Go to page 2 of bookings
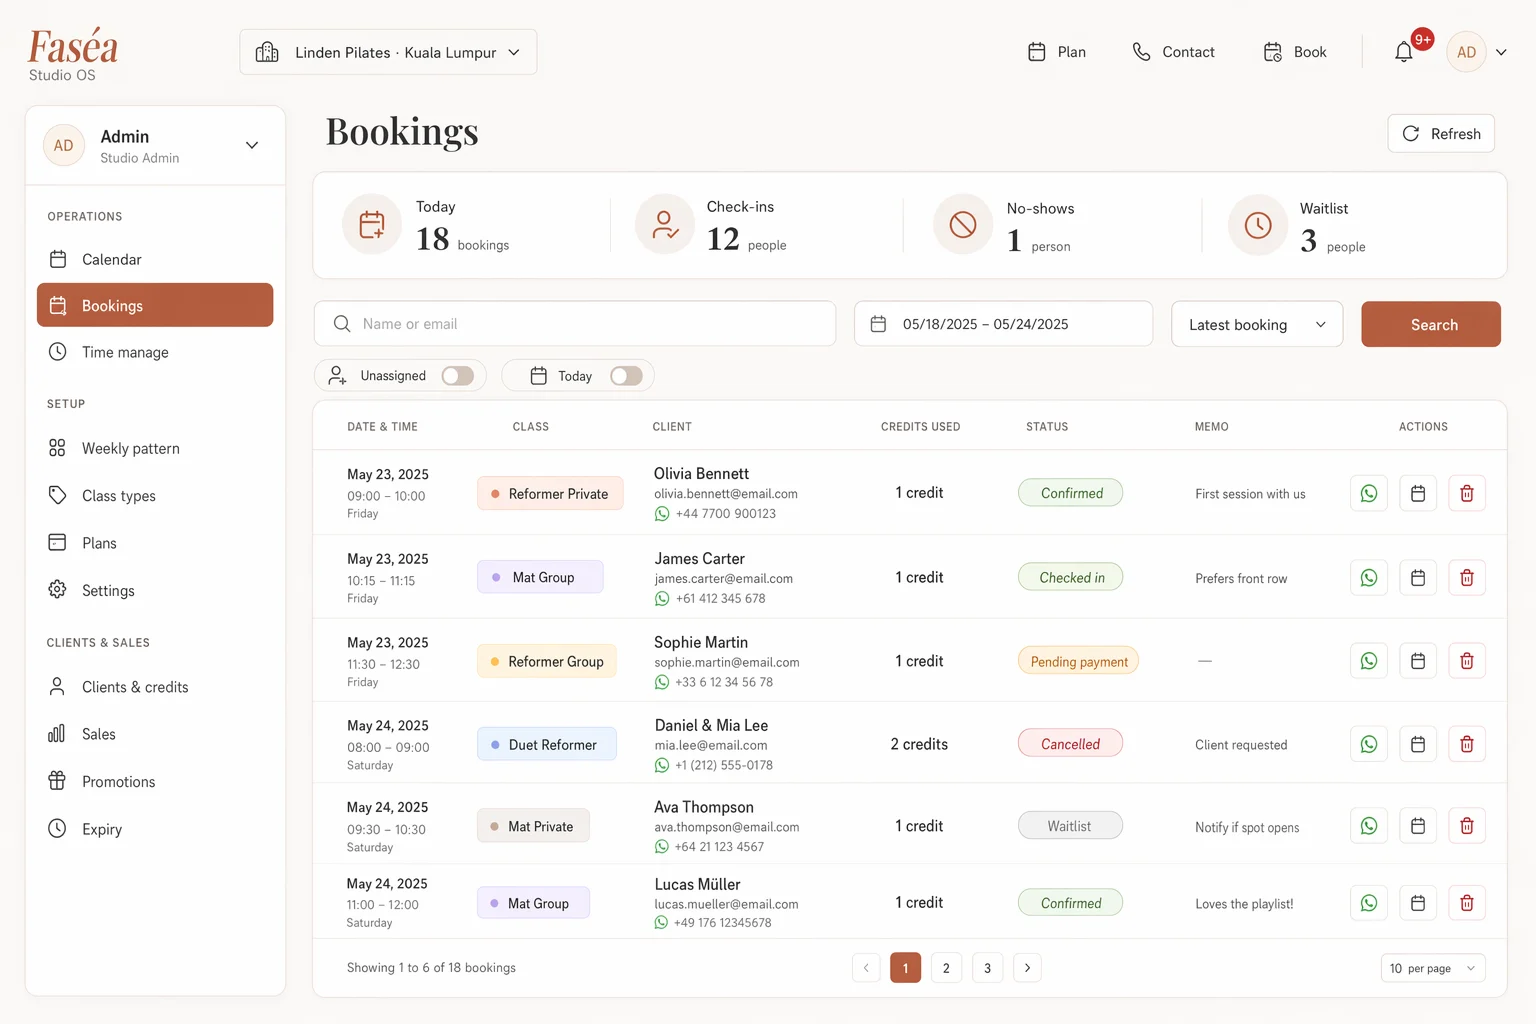The width and height of the screenshot is (1536, 1024). click(946, 968)
